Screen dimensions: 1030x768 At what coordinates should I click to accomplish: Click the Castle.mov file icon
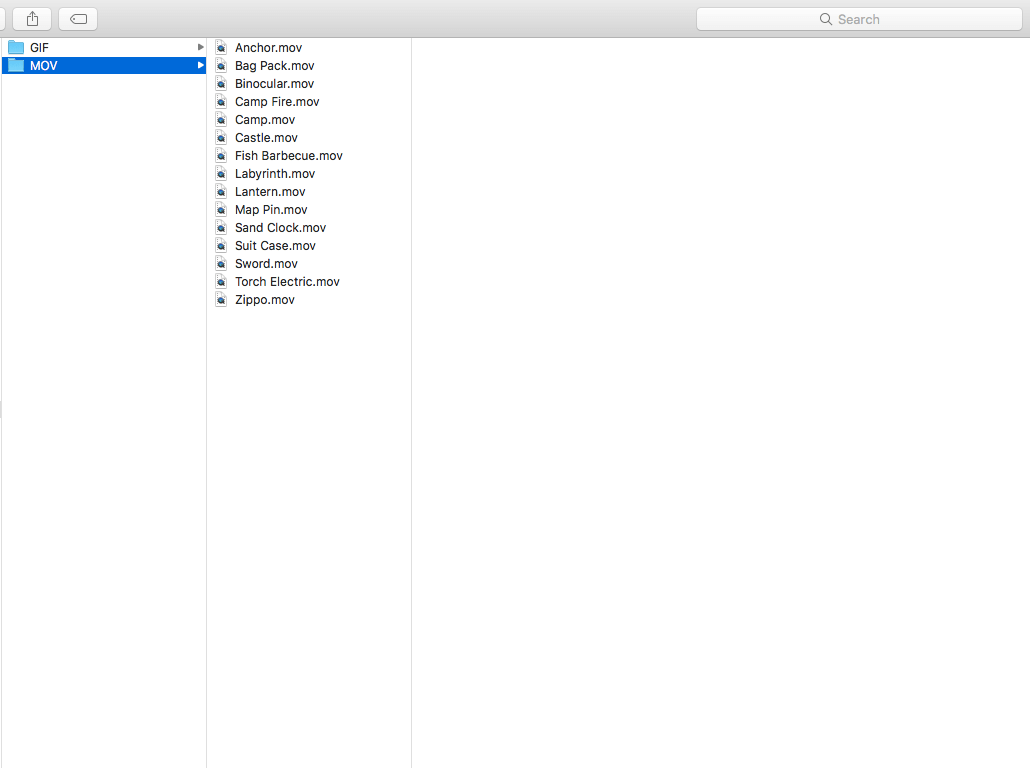tap(221, 137)
